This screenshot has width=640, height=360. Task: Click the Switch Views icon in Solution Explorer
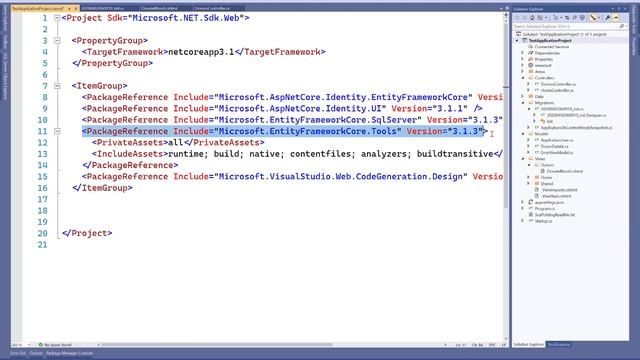(x=540, y=18)
